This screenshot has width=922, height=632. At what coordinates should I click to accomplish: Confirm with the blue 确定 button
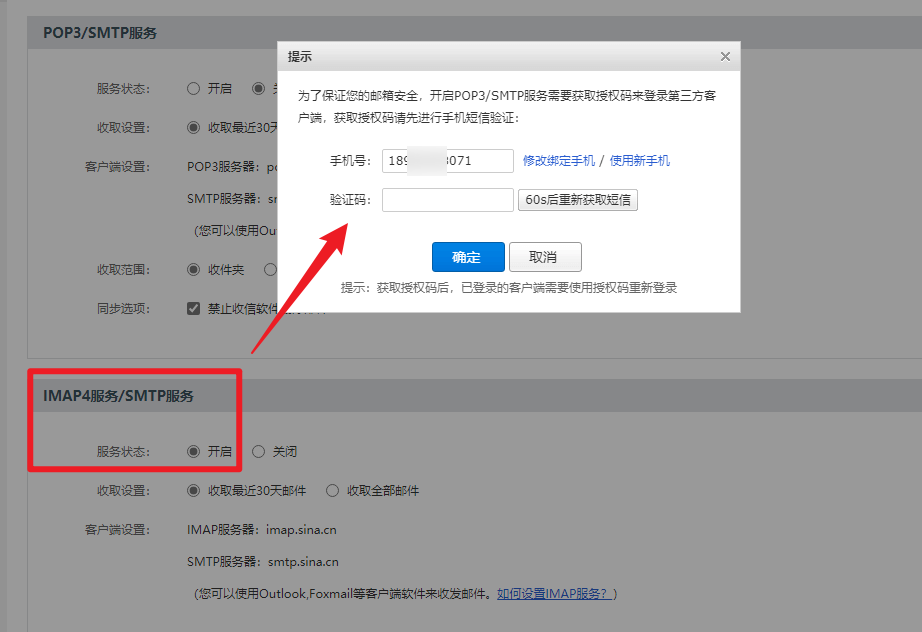tap(468, 257)
